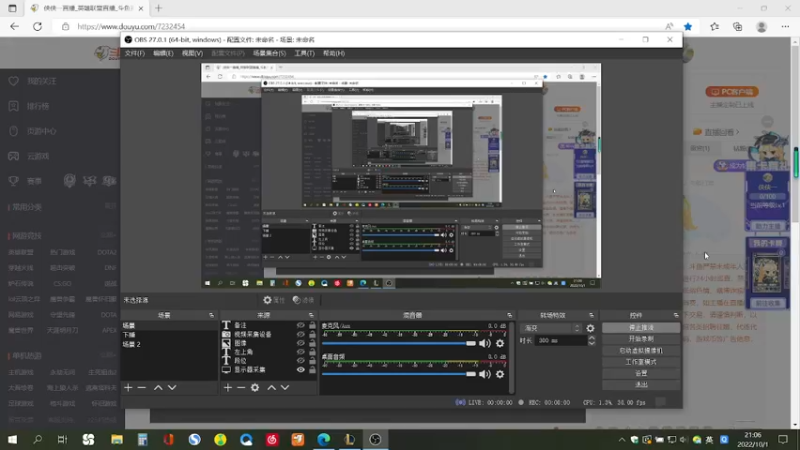Toggle the lock on the 显示器采集 source

(312, 369)
